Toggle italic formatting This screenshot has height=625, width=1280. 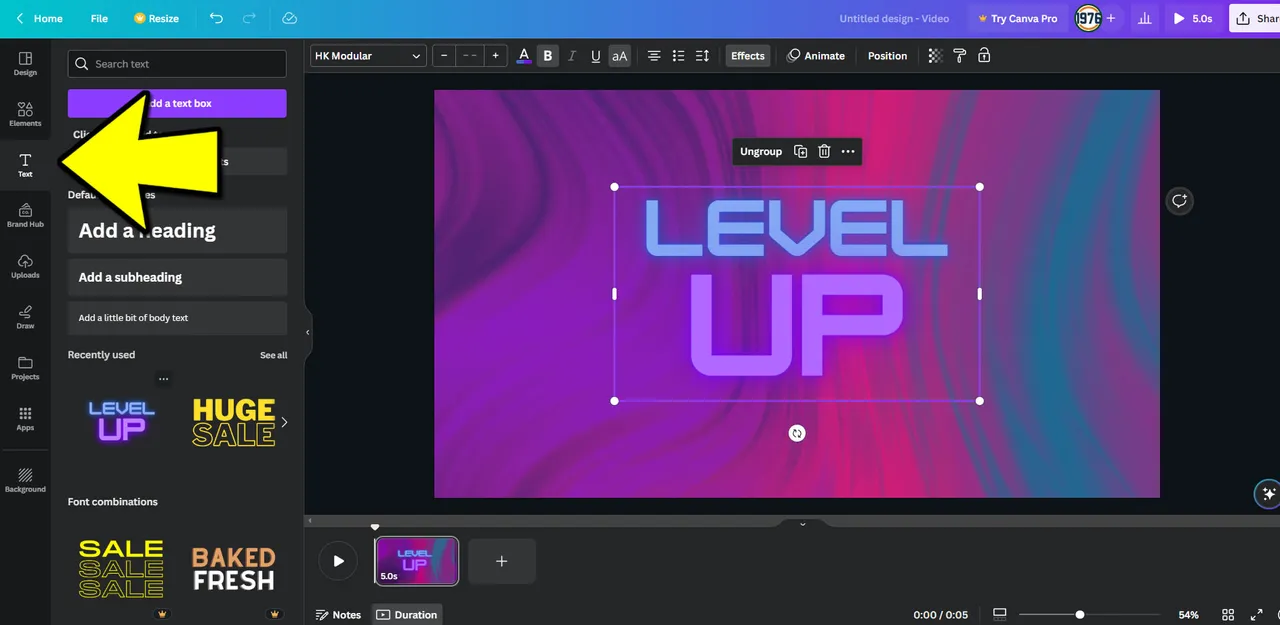(x=571, y=56)
